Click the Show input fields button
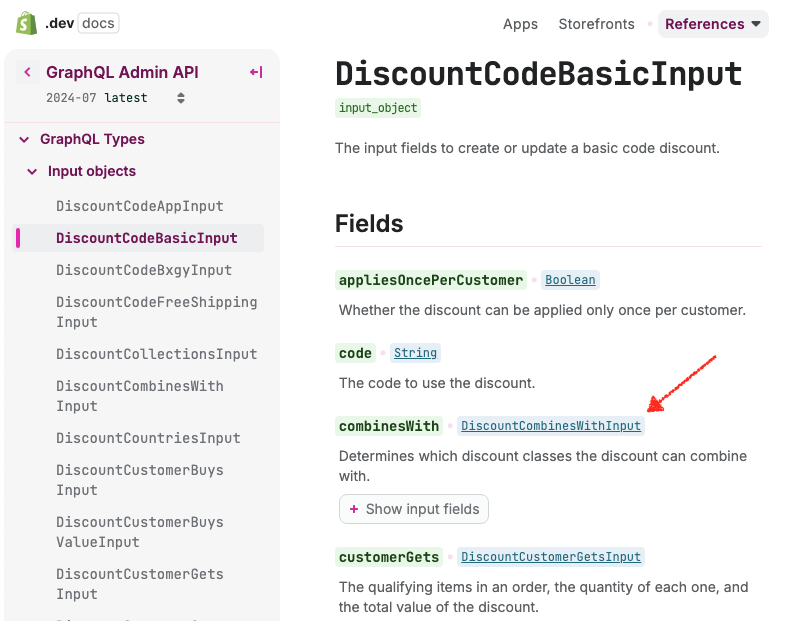Screen dimensions: 810x621 (x=414, y=509)
